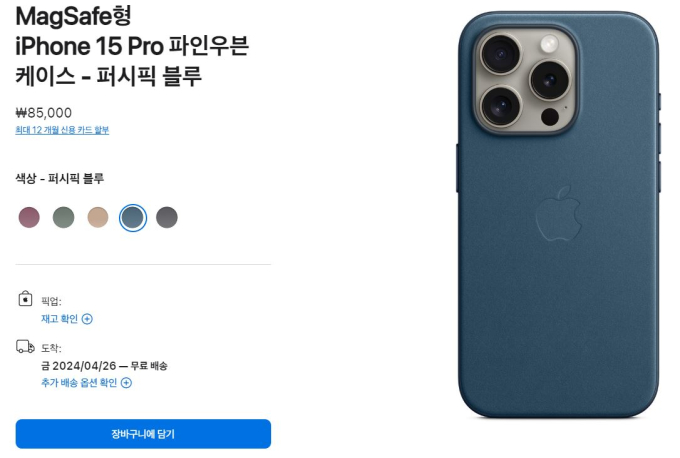Expand the plus icon beside 재고 확인
680x458 pixels.
(87, 319)
